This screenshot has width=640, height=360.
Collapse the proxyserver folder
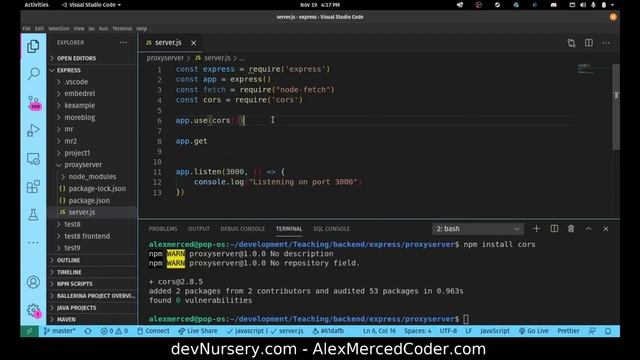click(83, 165)
